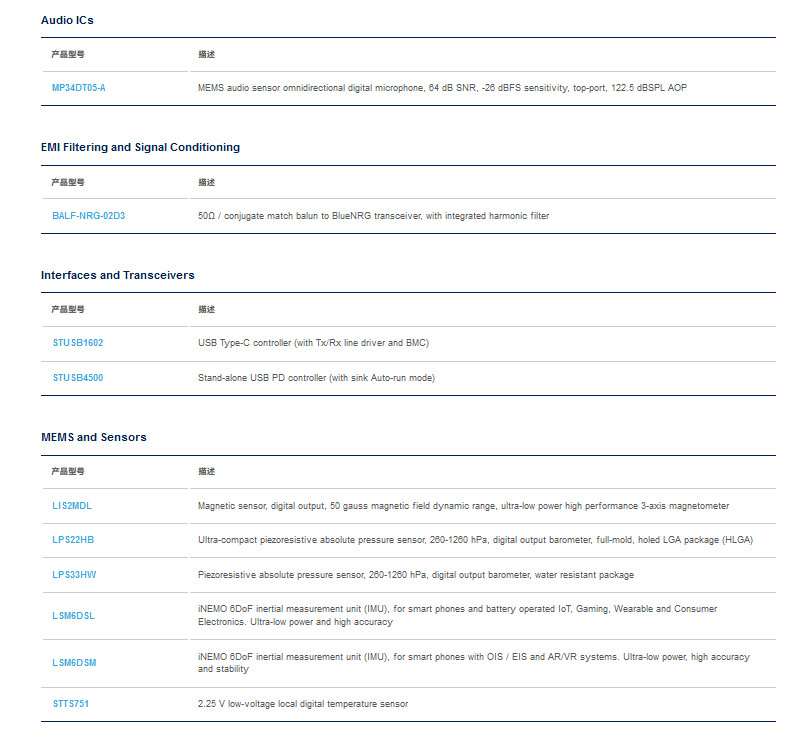The image size is (800, 735).
Task: Click the EMI Filtering and Signal Conditioning heading
Action: [x=140, y=147]
